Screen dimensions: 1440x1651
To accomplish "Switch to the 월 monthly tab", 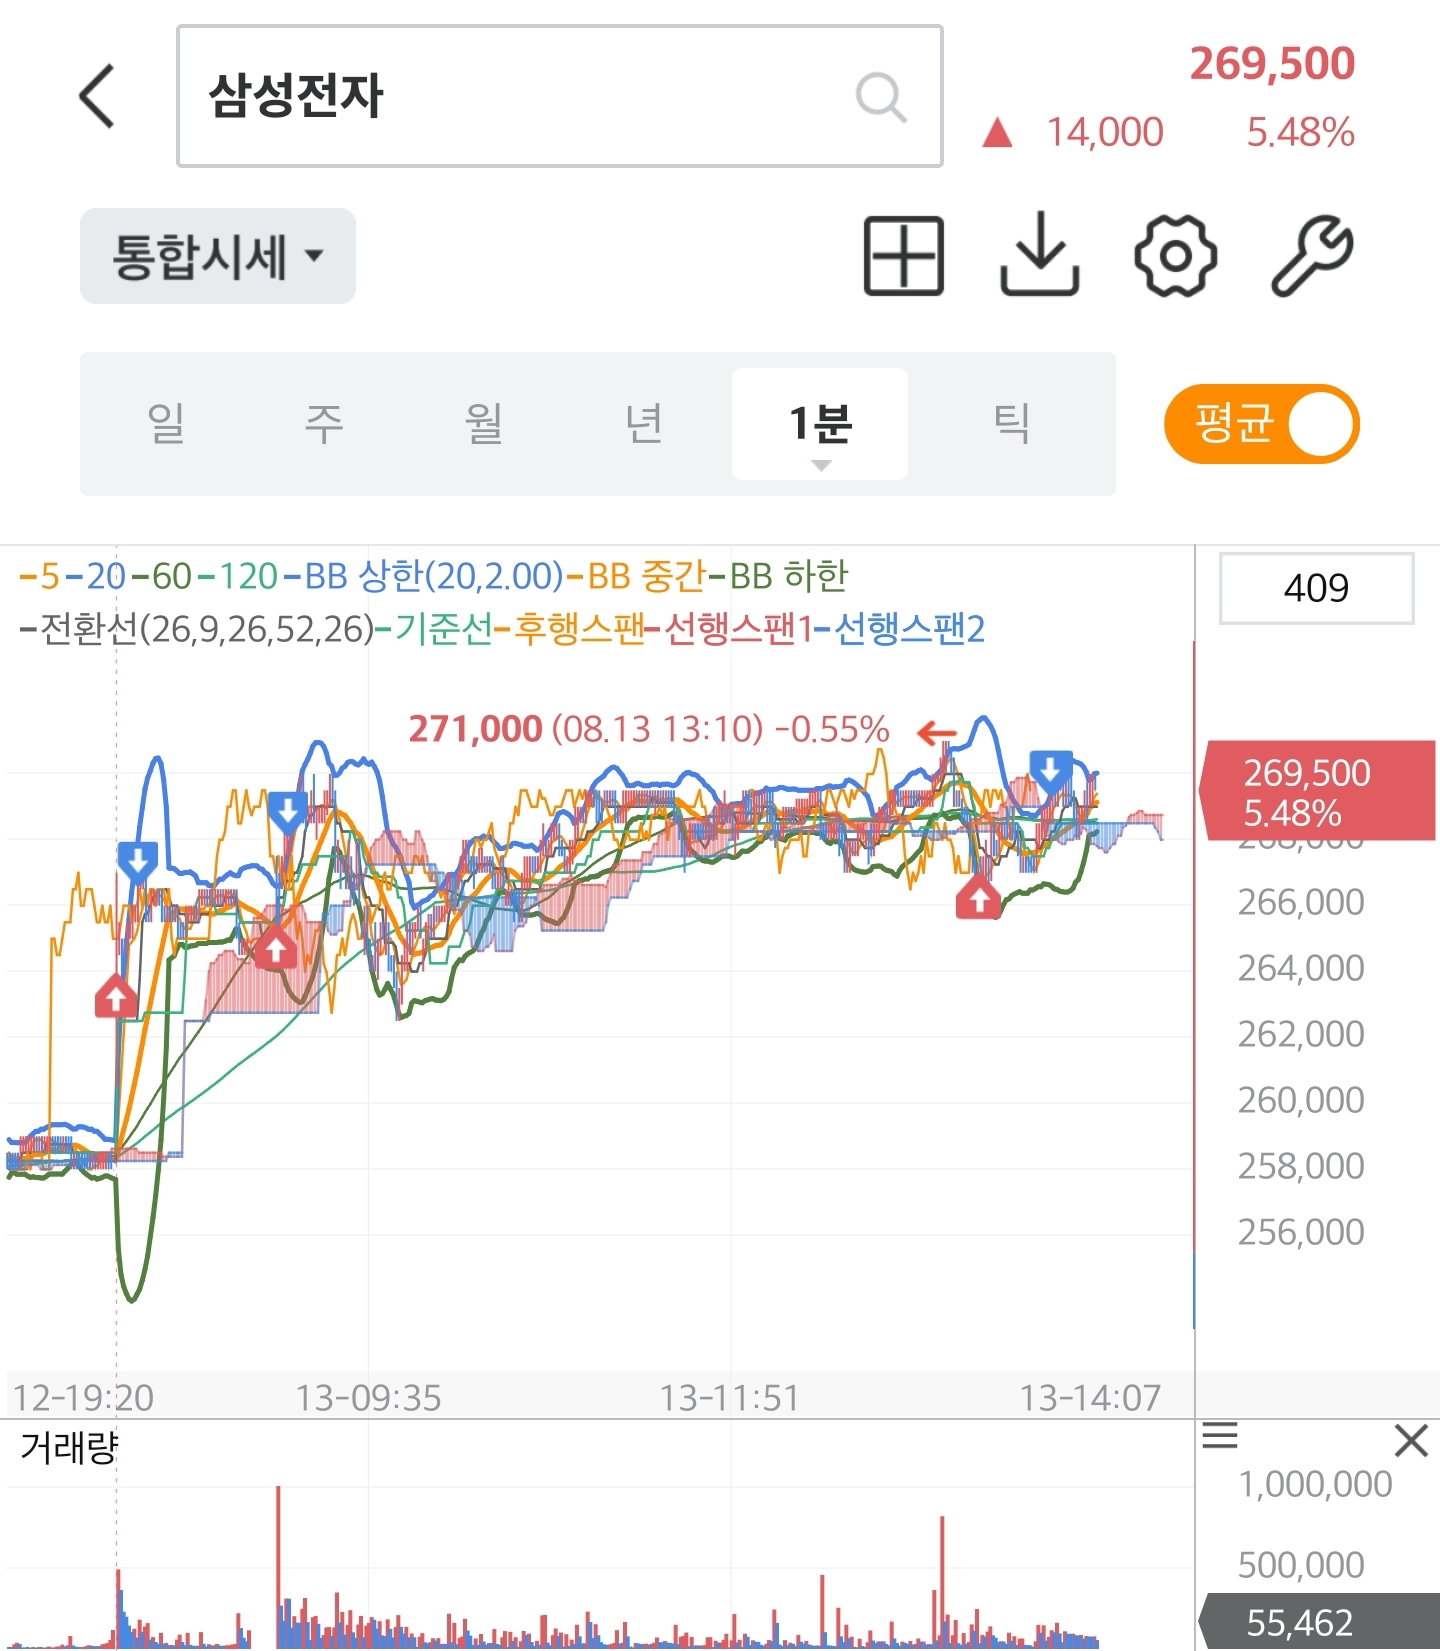I will [484, 424].
